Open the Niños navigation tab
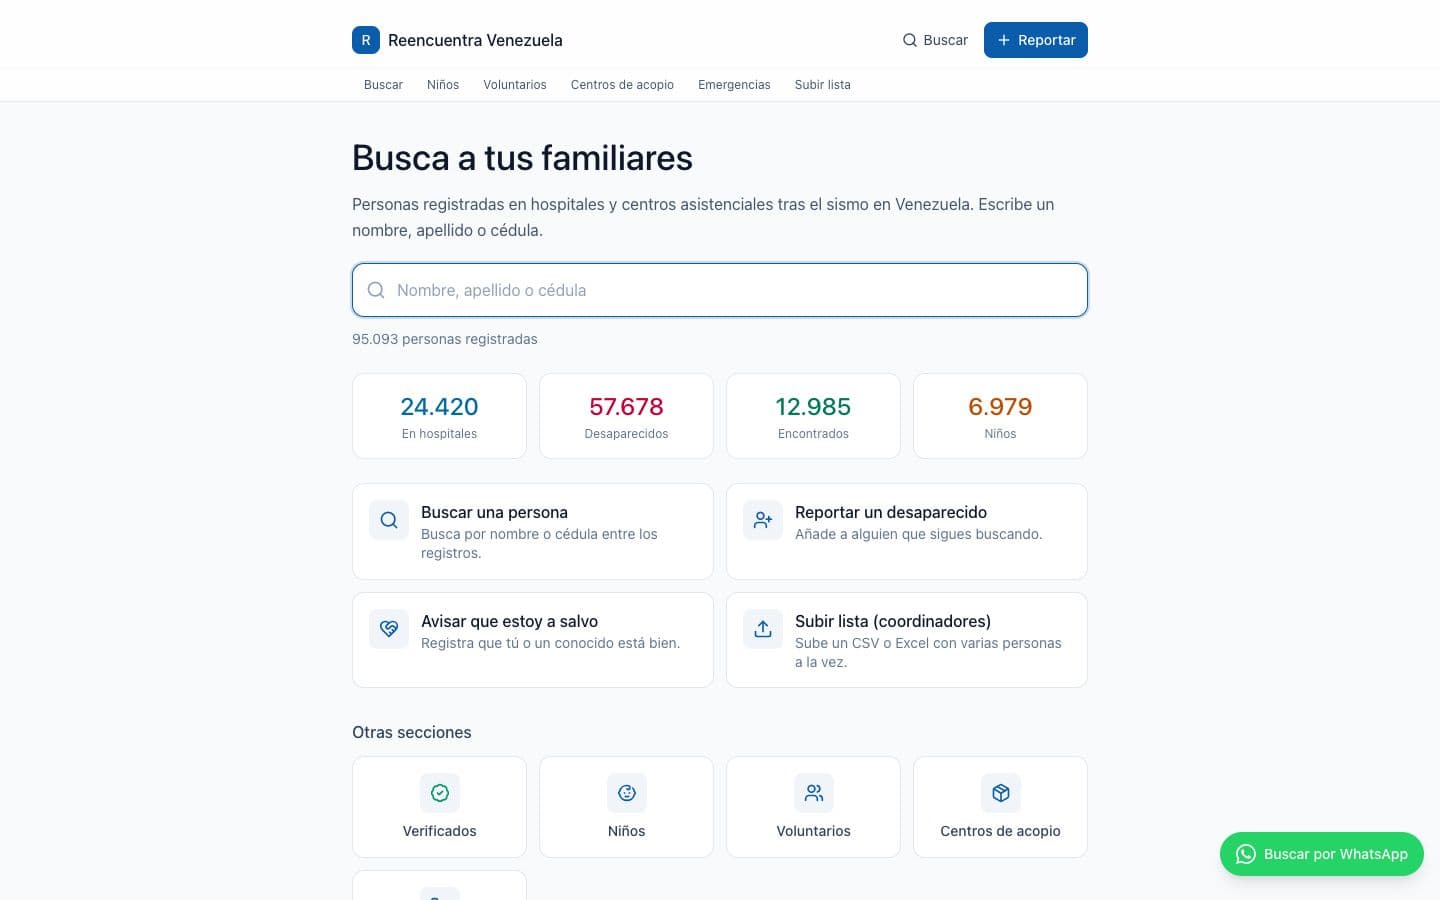This screenshot has height=900, width=1440. 443,85
